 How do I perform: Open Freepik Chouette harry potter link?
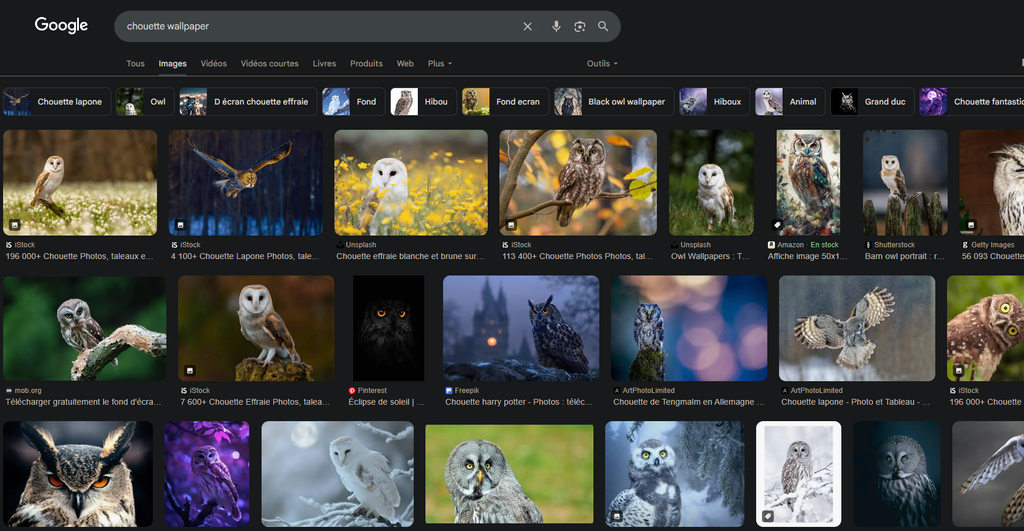[x=520, y=402]
